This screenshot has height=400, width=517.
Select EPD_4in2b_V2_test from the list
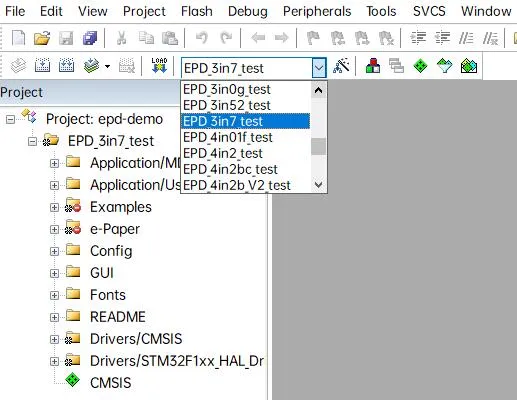[x=246, y=185]
